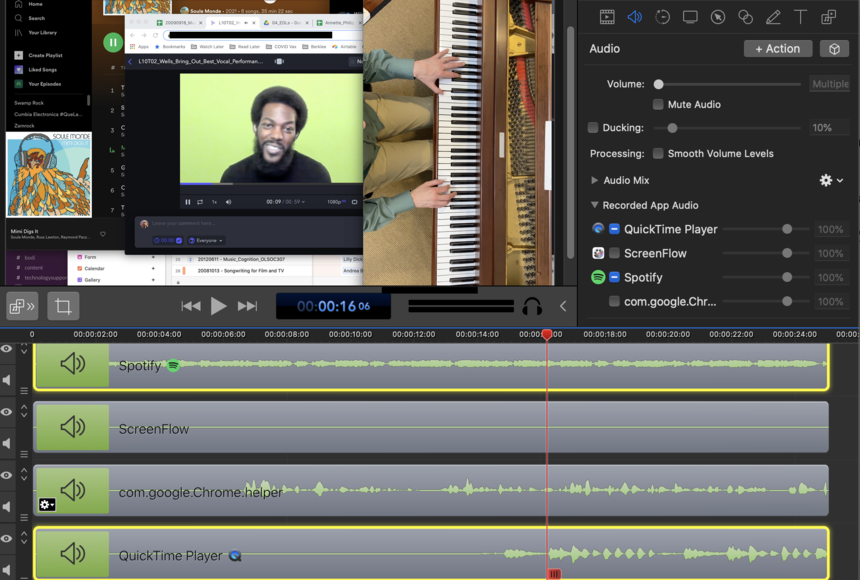Open the Touch Callout inspector tab
860x580 pixels.
[x=745, y=17]
